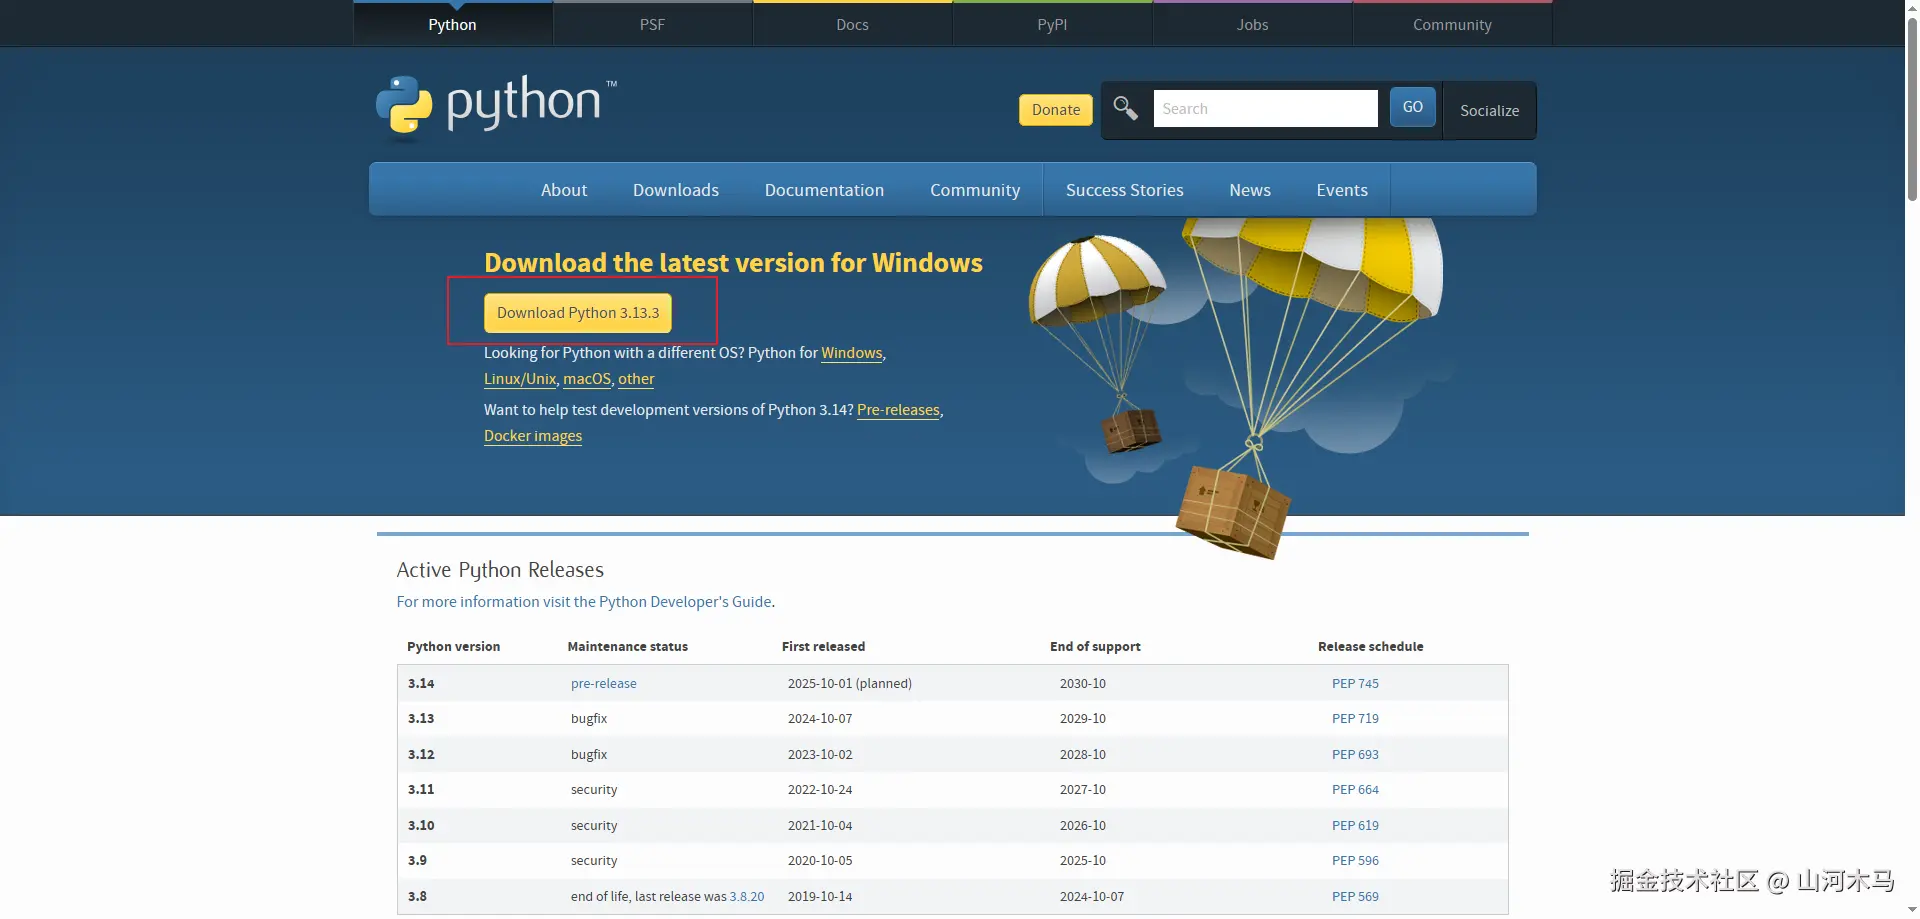Open the Success Stories menu

point(1125,190)
